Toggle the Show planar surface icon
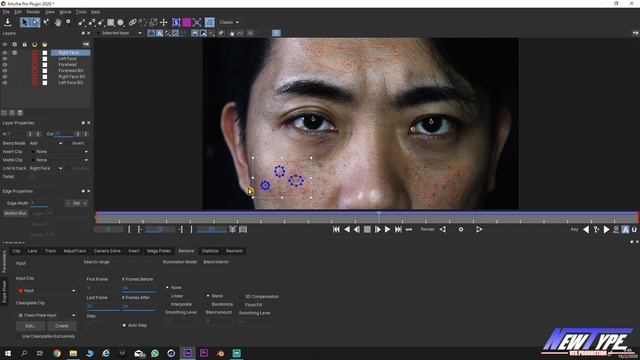 pos(176,22)
